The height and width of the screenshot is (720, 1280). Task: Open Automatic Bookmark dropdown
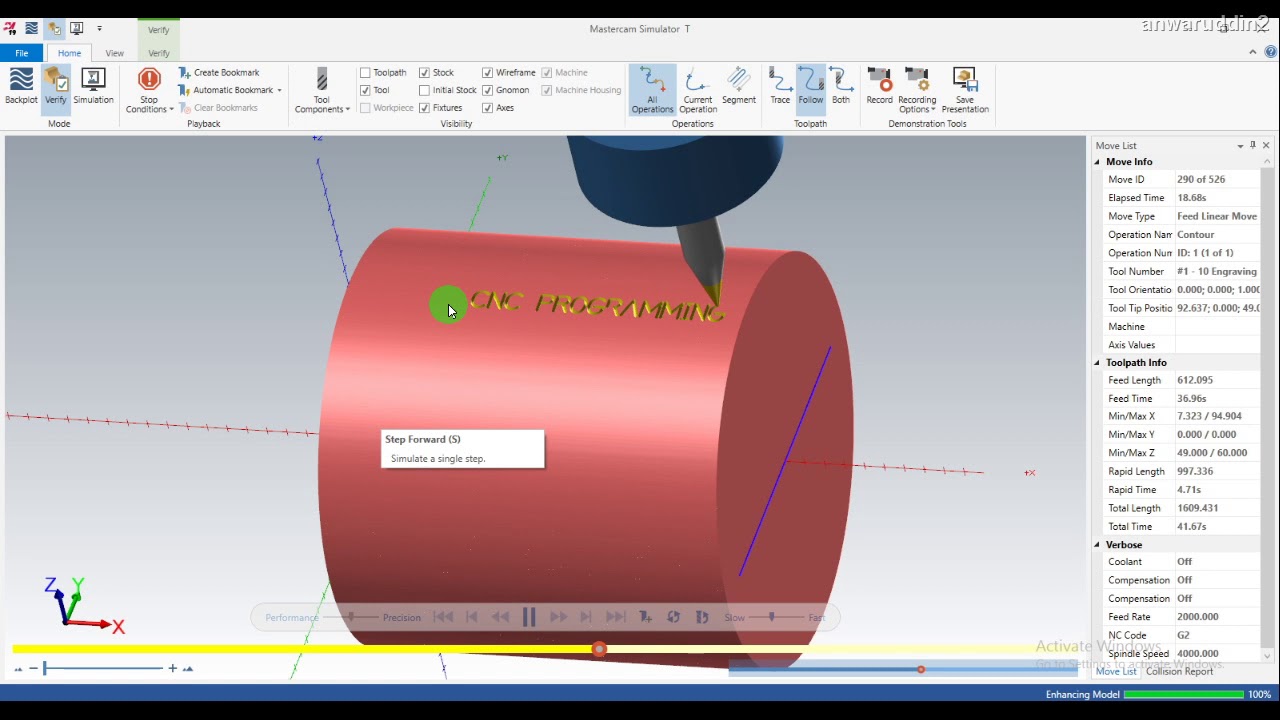click(230, 90)
